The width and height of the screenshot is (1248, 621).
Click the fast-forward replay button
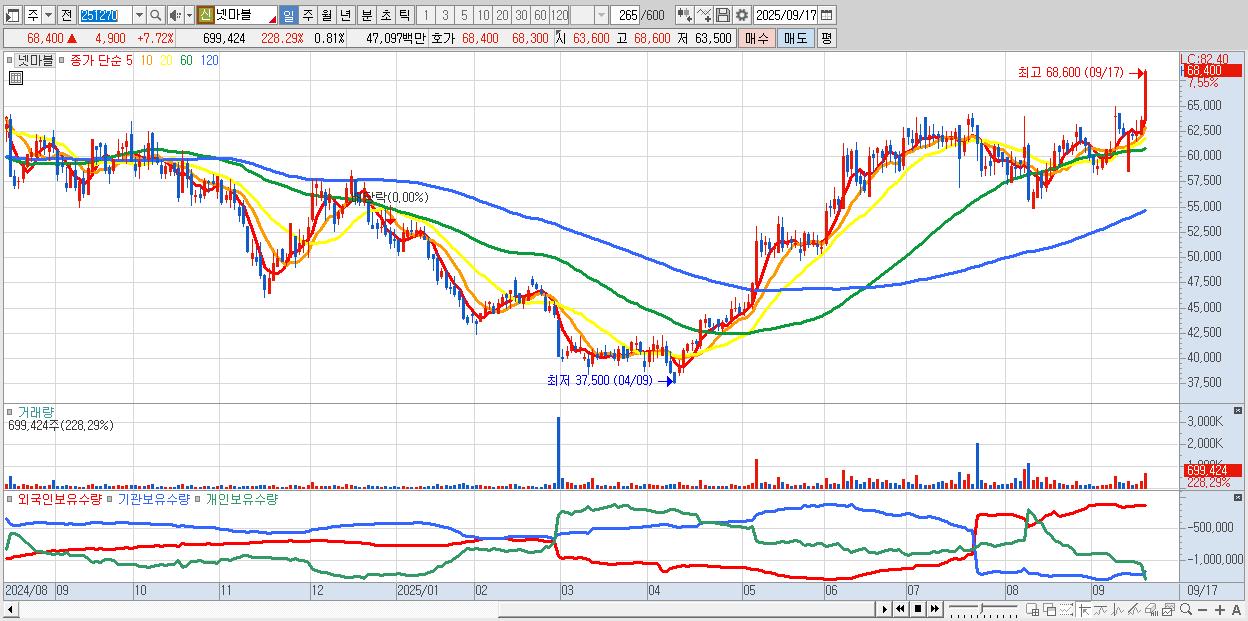[934, 609]
